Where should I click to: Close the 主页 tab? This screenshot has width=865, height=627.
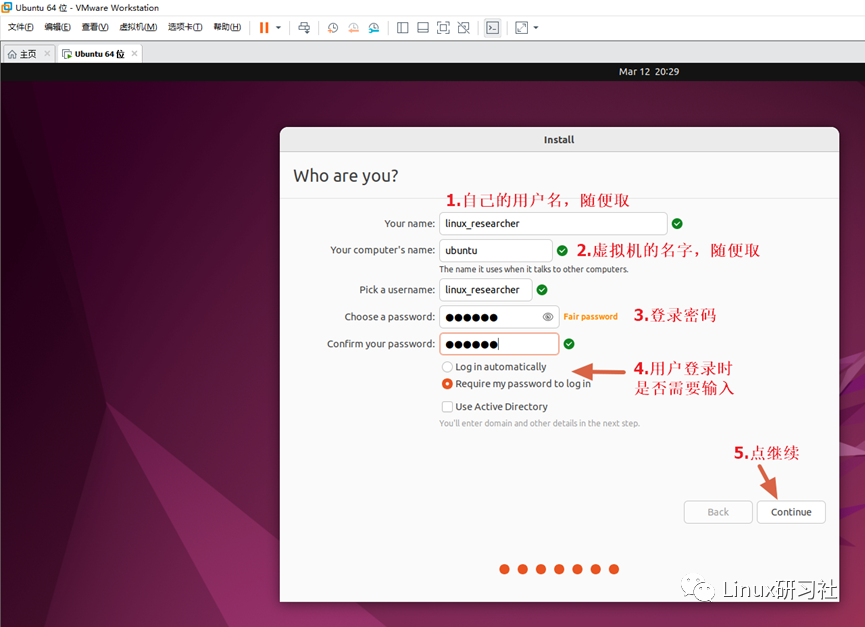(47, 53)
